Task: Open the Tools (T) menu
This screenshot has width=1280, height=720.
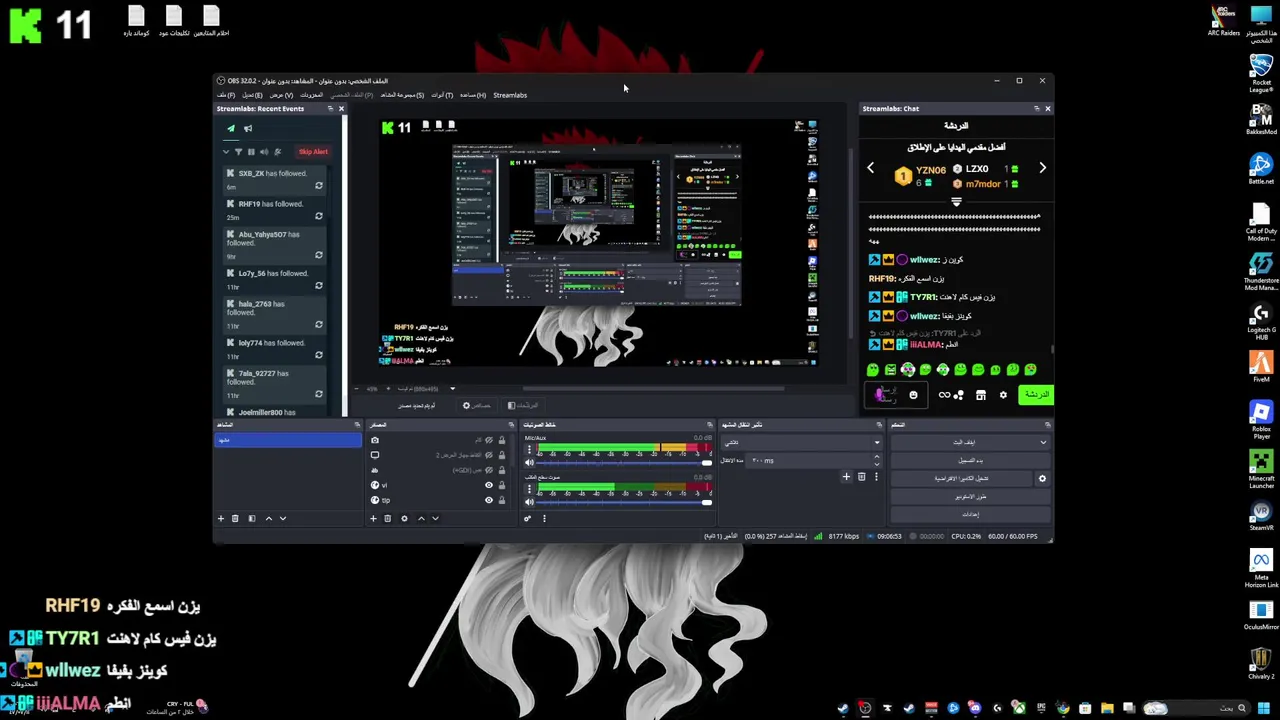Action: point(442,95)
